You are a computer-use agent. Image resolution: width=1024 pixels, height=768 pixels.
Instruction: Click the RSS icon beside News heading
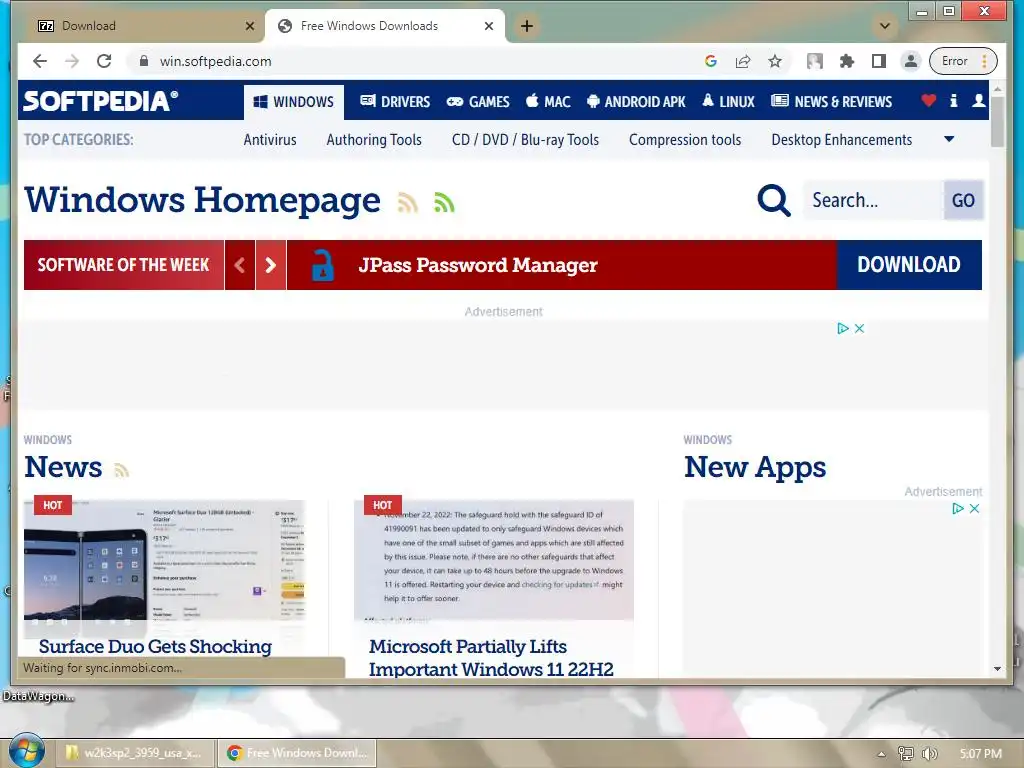[x=121, y=470]
